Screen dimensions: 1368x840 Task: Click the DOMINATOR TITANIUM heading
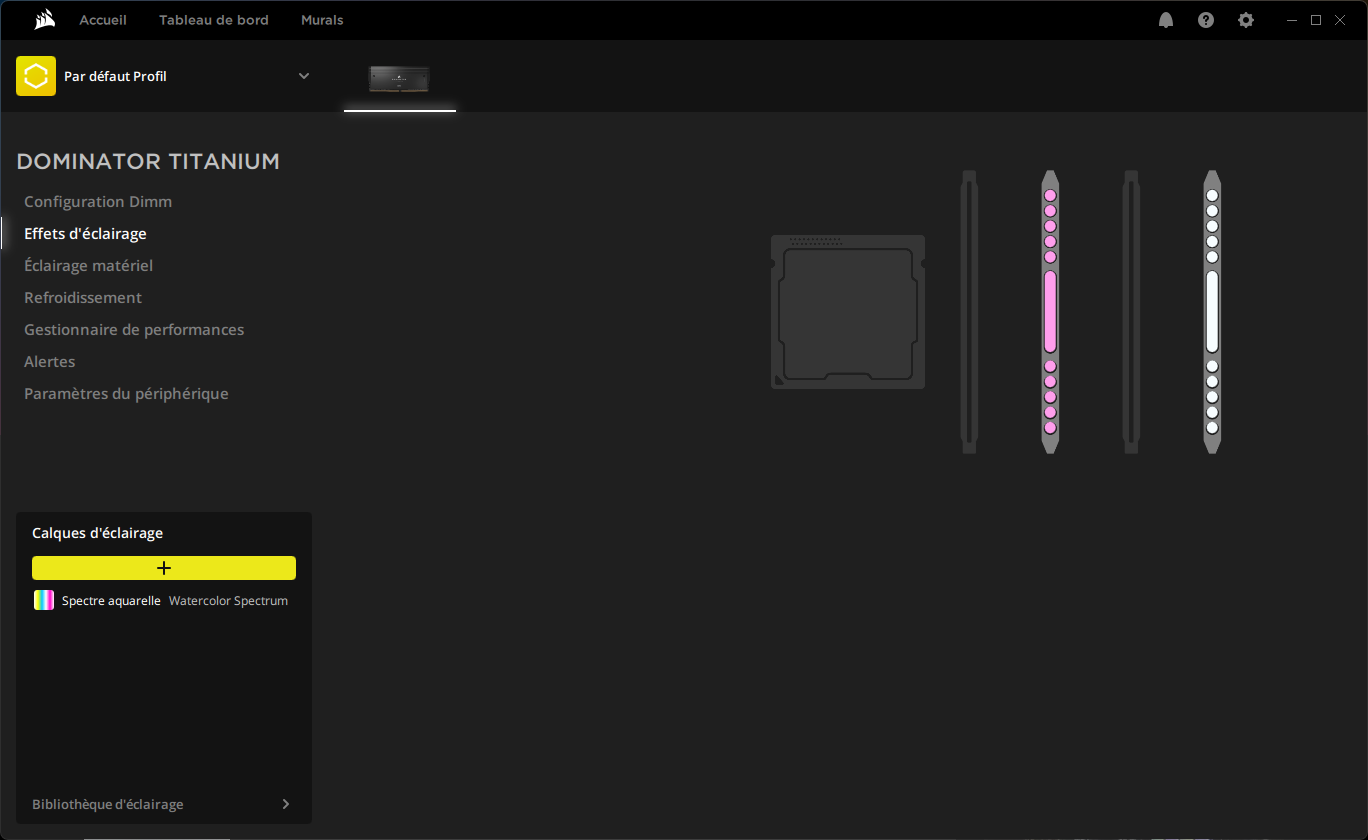click(148, 161)
